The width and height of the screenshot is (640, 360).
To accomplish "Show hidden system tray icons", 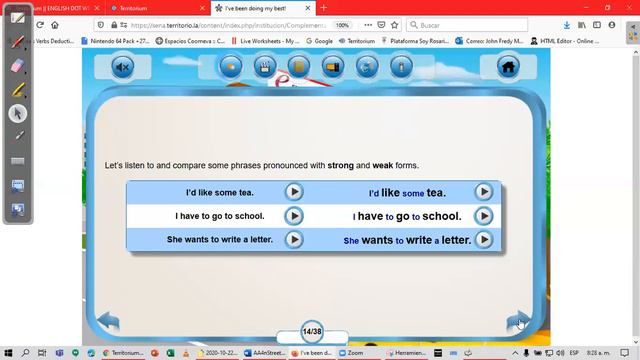I will tap(515, 353).
